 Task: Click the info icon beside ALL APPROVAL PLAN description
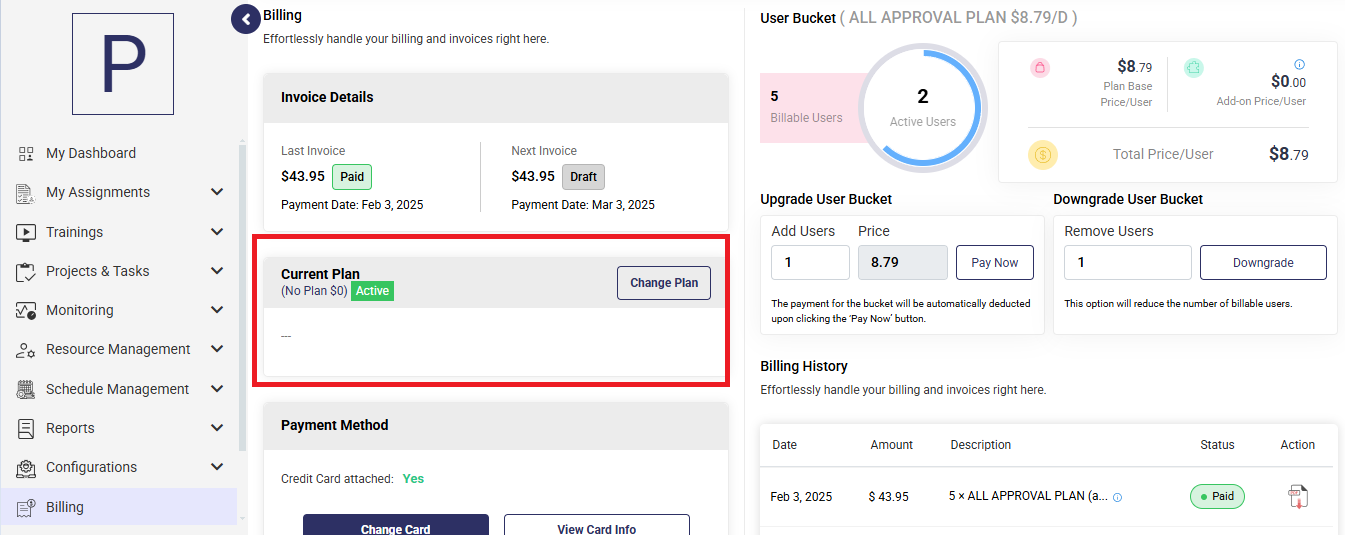pos(1117,497)
